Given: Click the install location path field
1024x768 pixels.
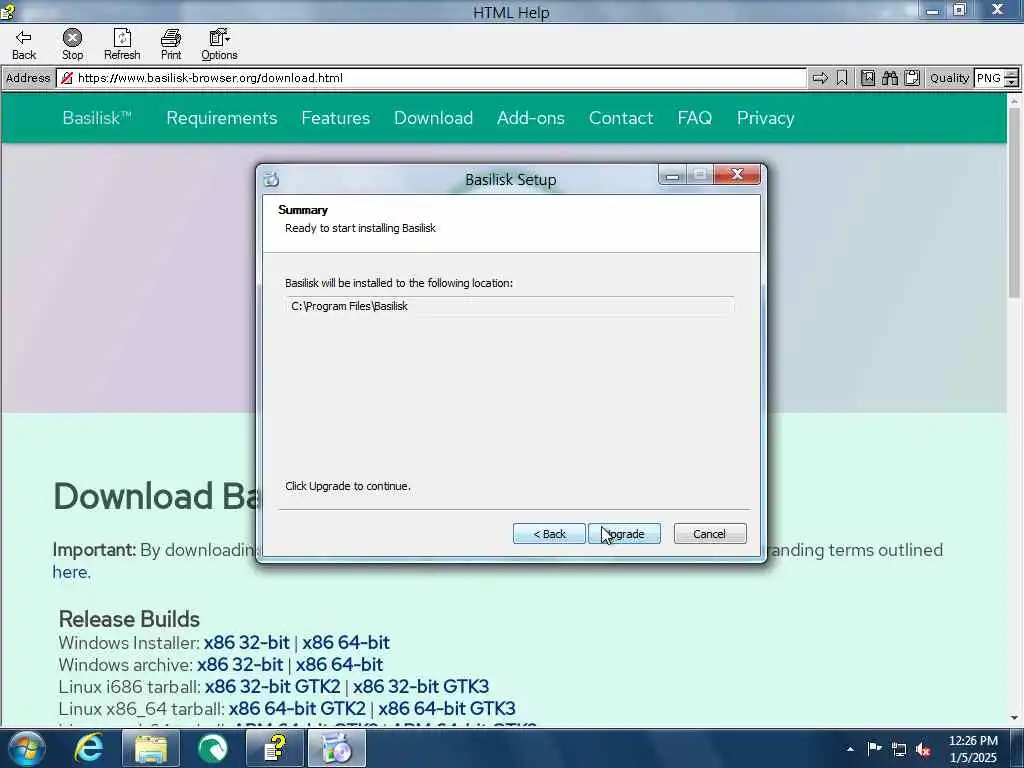Looking at the screenshot, I should (509, 306).
